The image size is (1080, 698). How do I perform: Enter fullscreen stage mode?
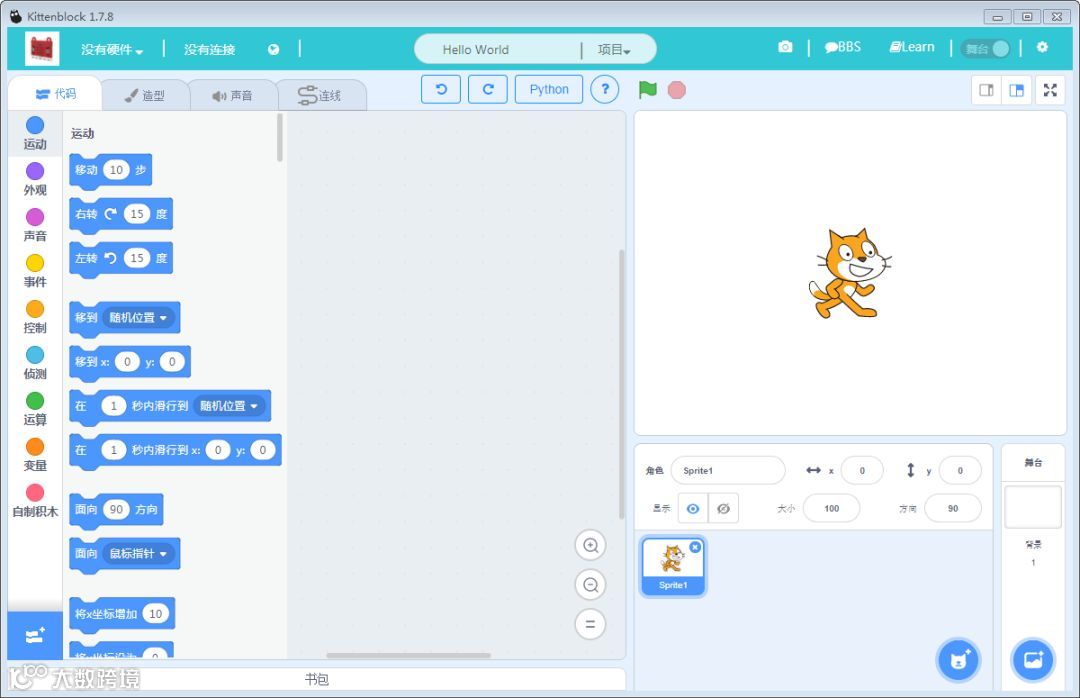point(1050,90)
